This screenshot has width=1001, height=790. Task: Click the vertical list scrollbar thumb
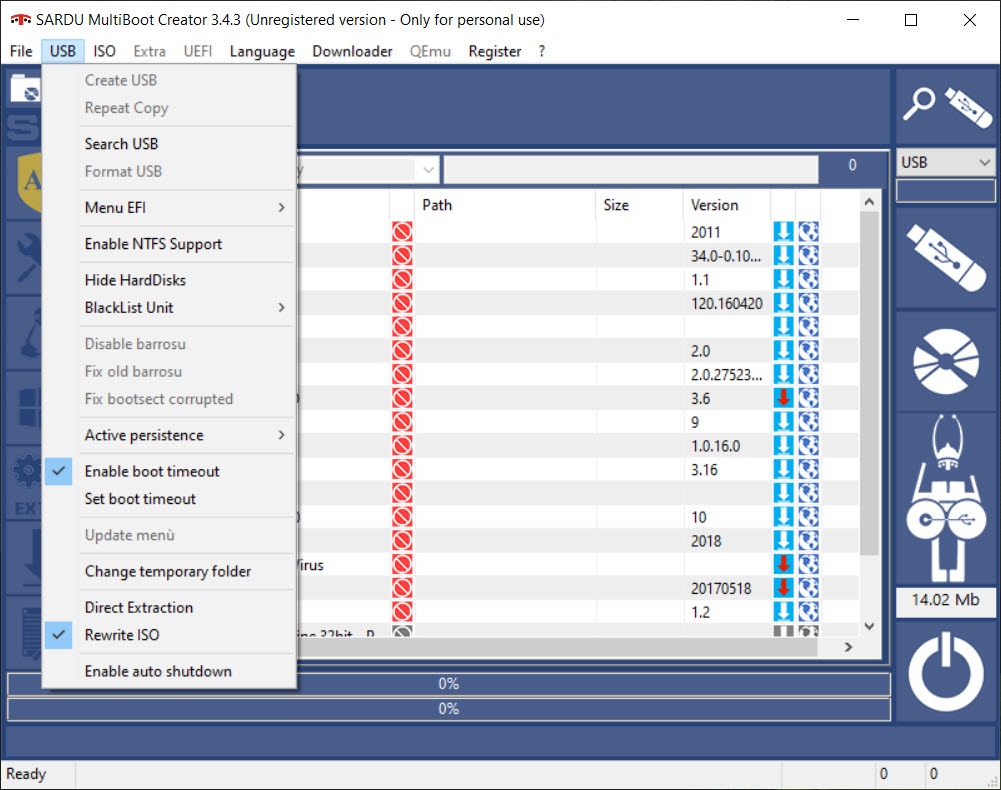869,383
